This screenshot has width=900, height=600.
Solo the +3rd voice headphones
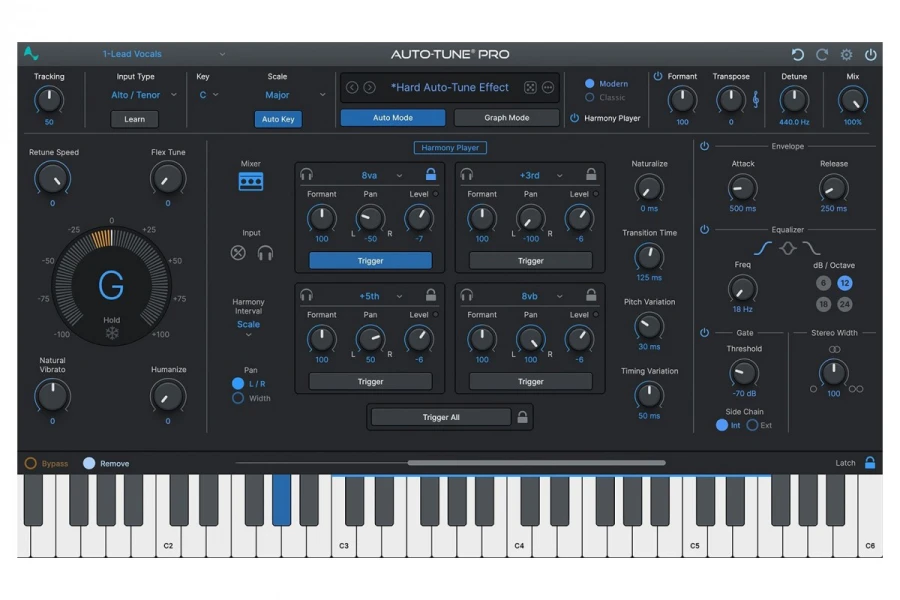click(467, 175)
